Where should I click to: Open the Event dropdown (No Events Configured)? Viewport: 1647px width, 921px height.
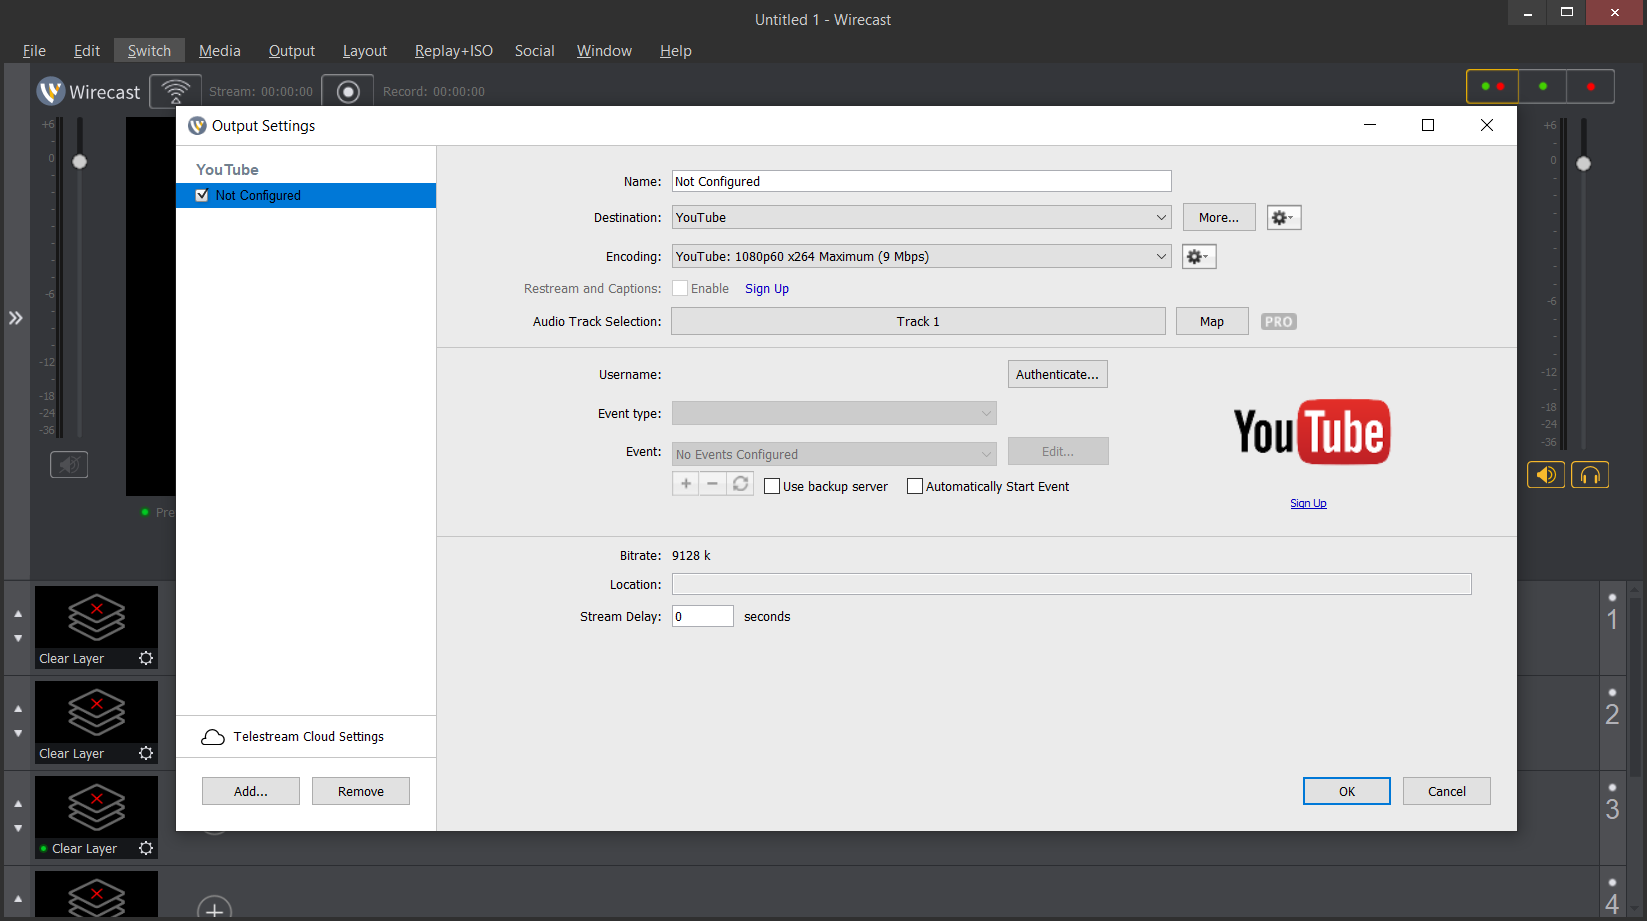[x=834, y=454]
